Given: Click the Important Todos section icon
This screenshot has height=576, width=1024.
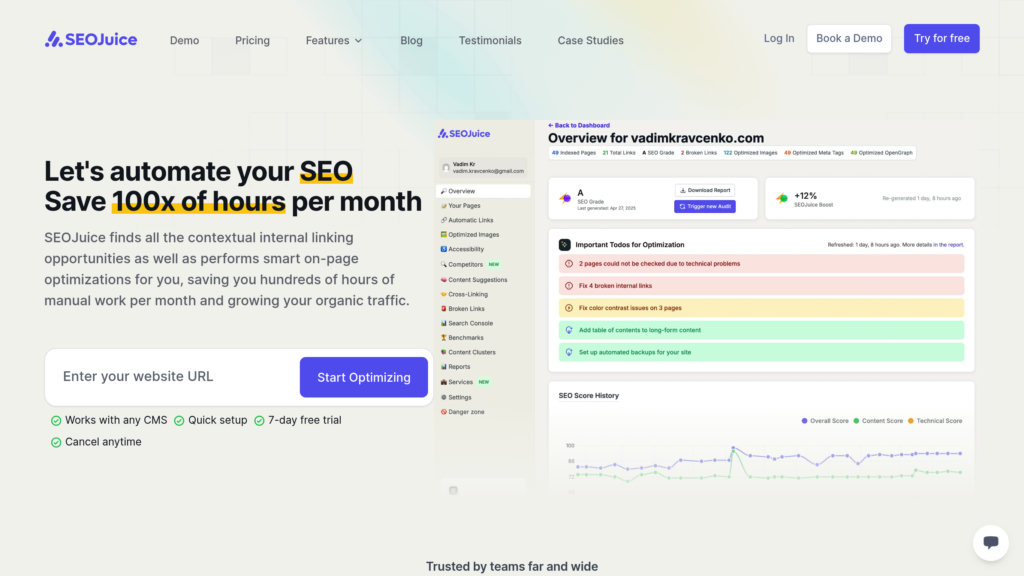Looking at the screenshot, I should [564, 245].
